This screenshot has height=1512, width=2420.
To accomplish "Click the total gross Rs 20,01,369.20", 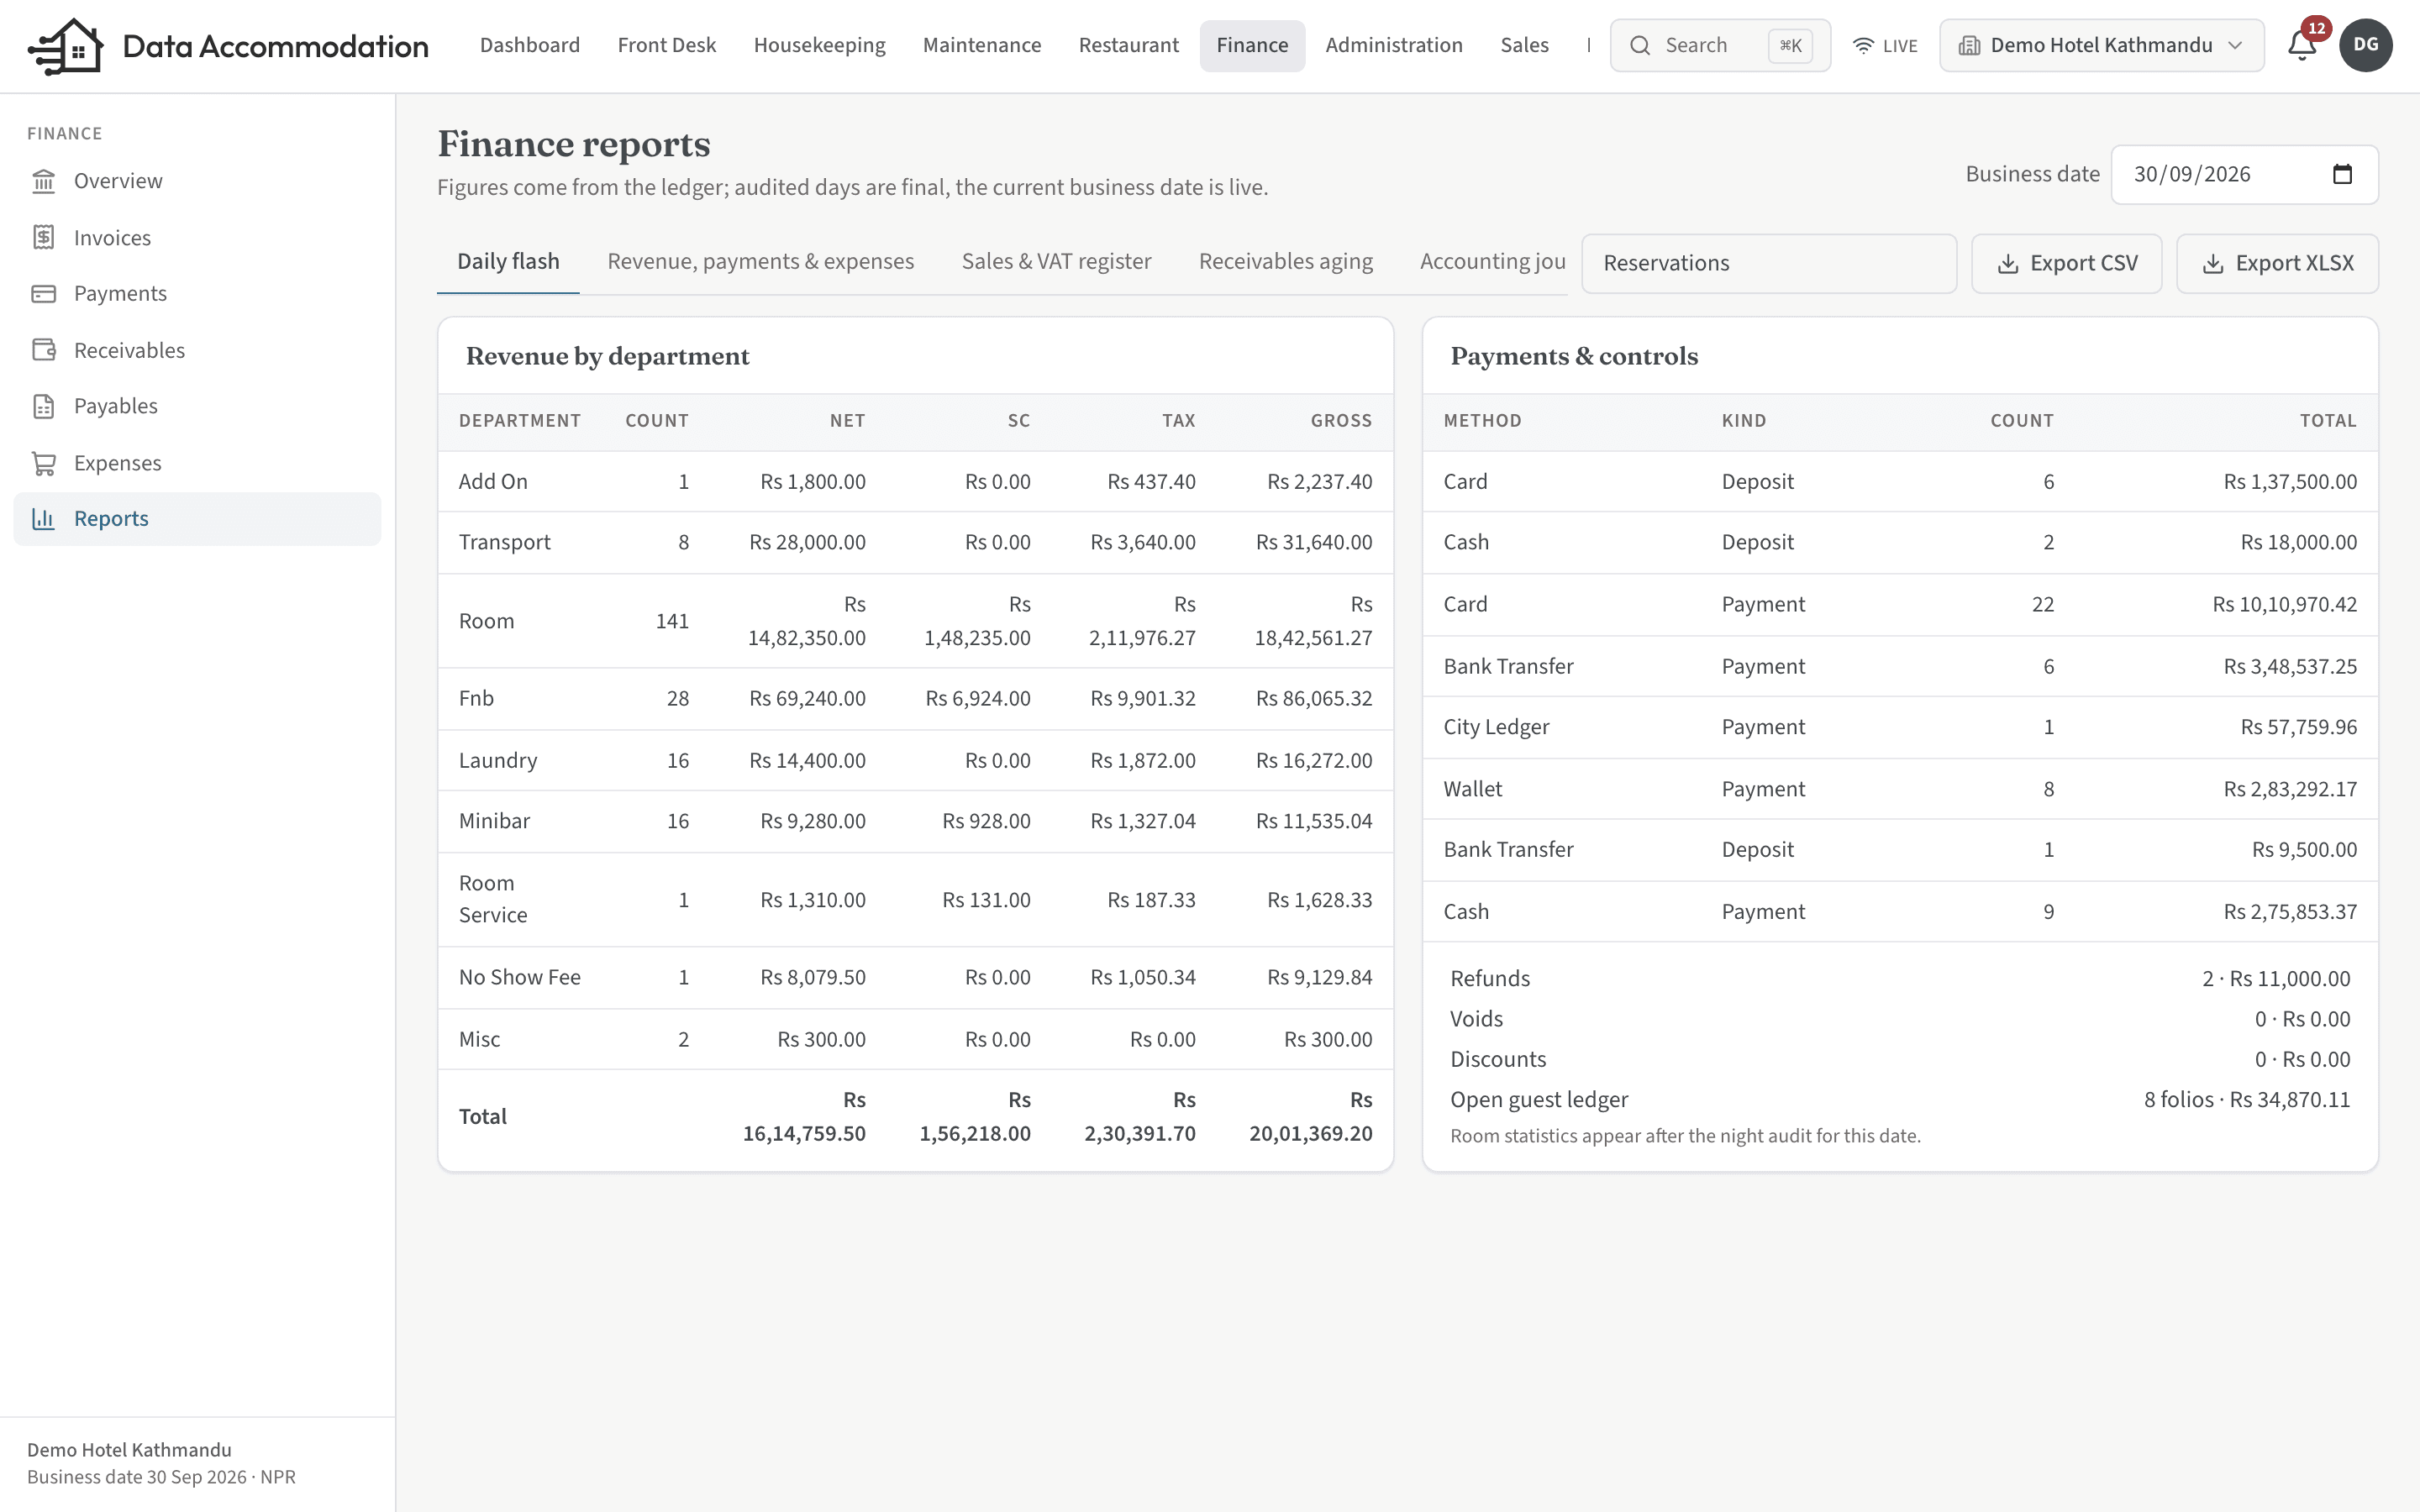I will [x=1310, y=1117].
